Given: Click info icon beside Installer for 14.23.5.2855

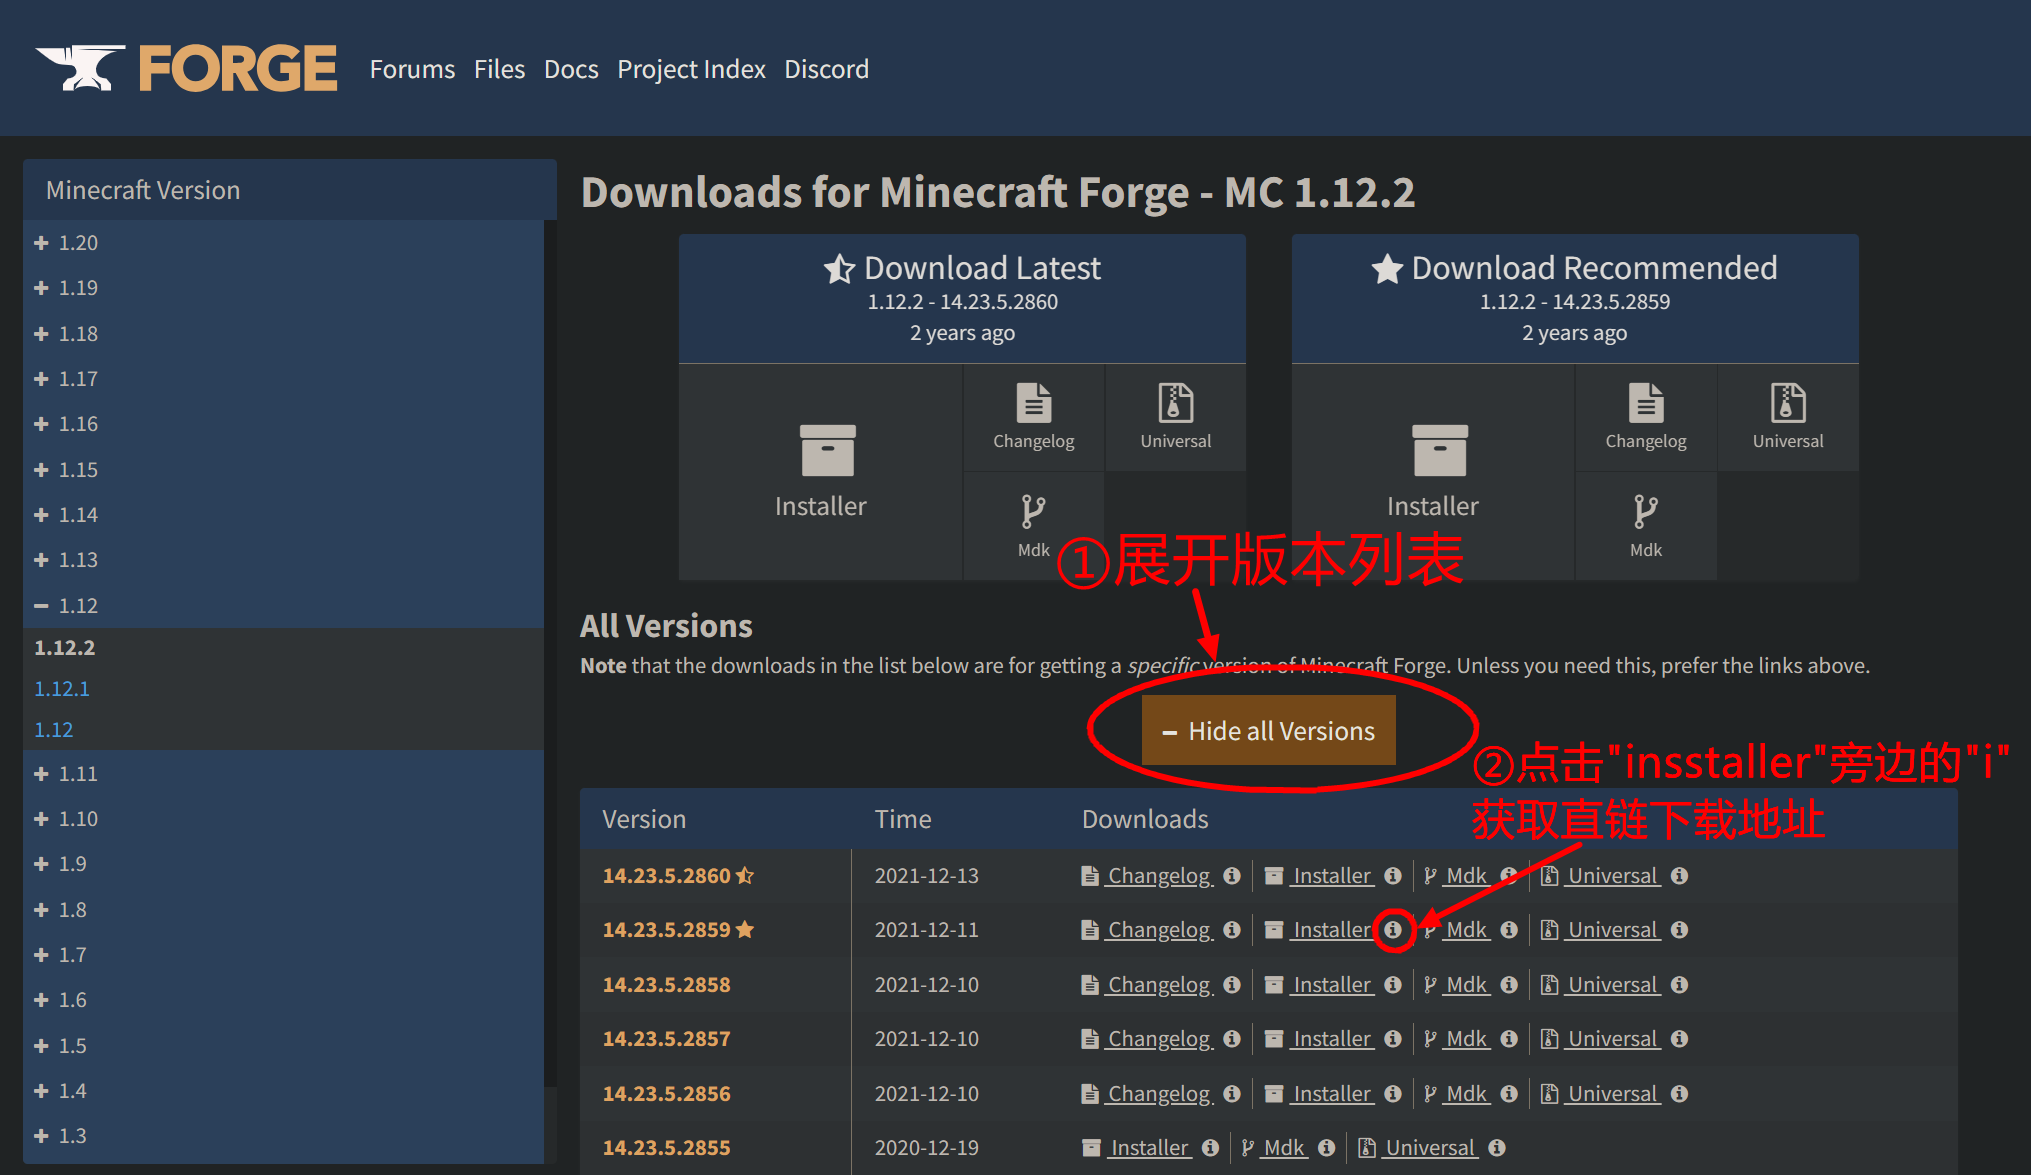Looking at the screenshot, I should click(x=1210, y=1148).
